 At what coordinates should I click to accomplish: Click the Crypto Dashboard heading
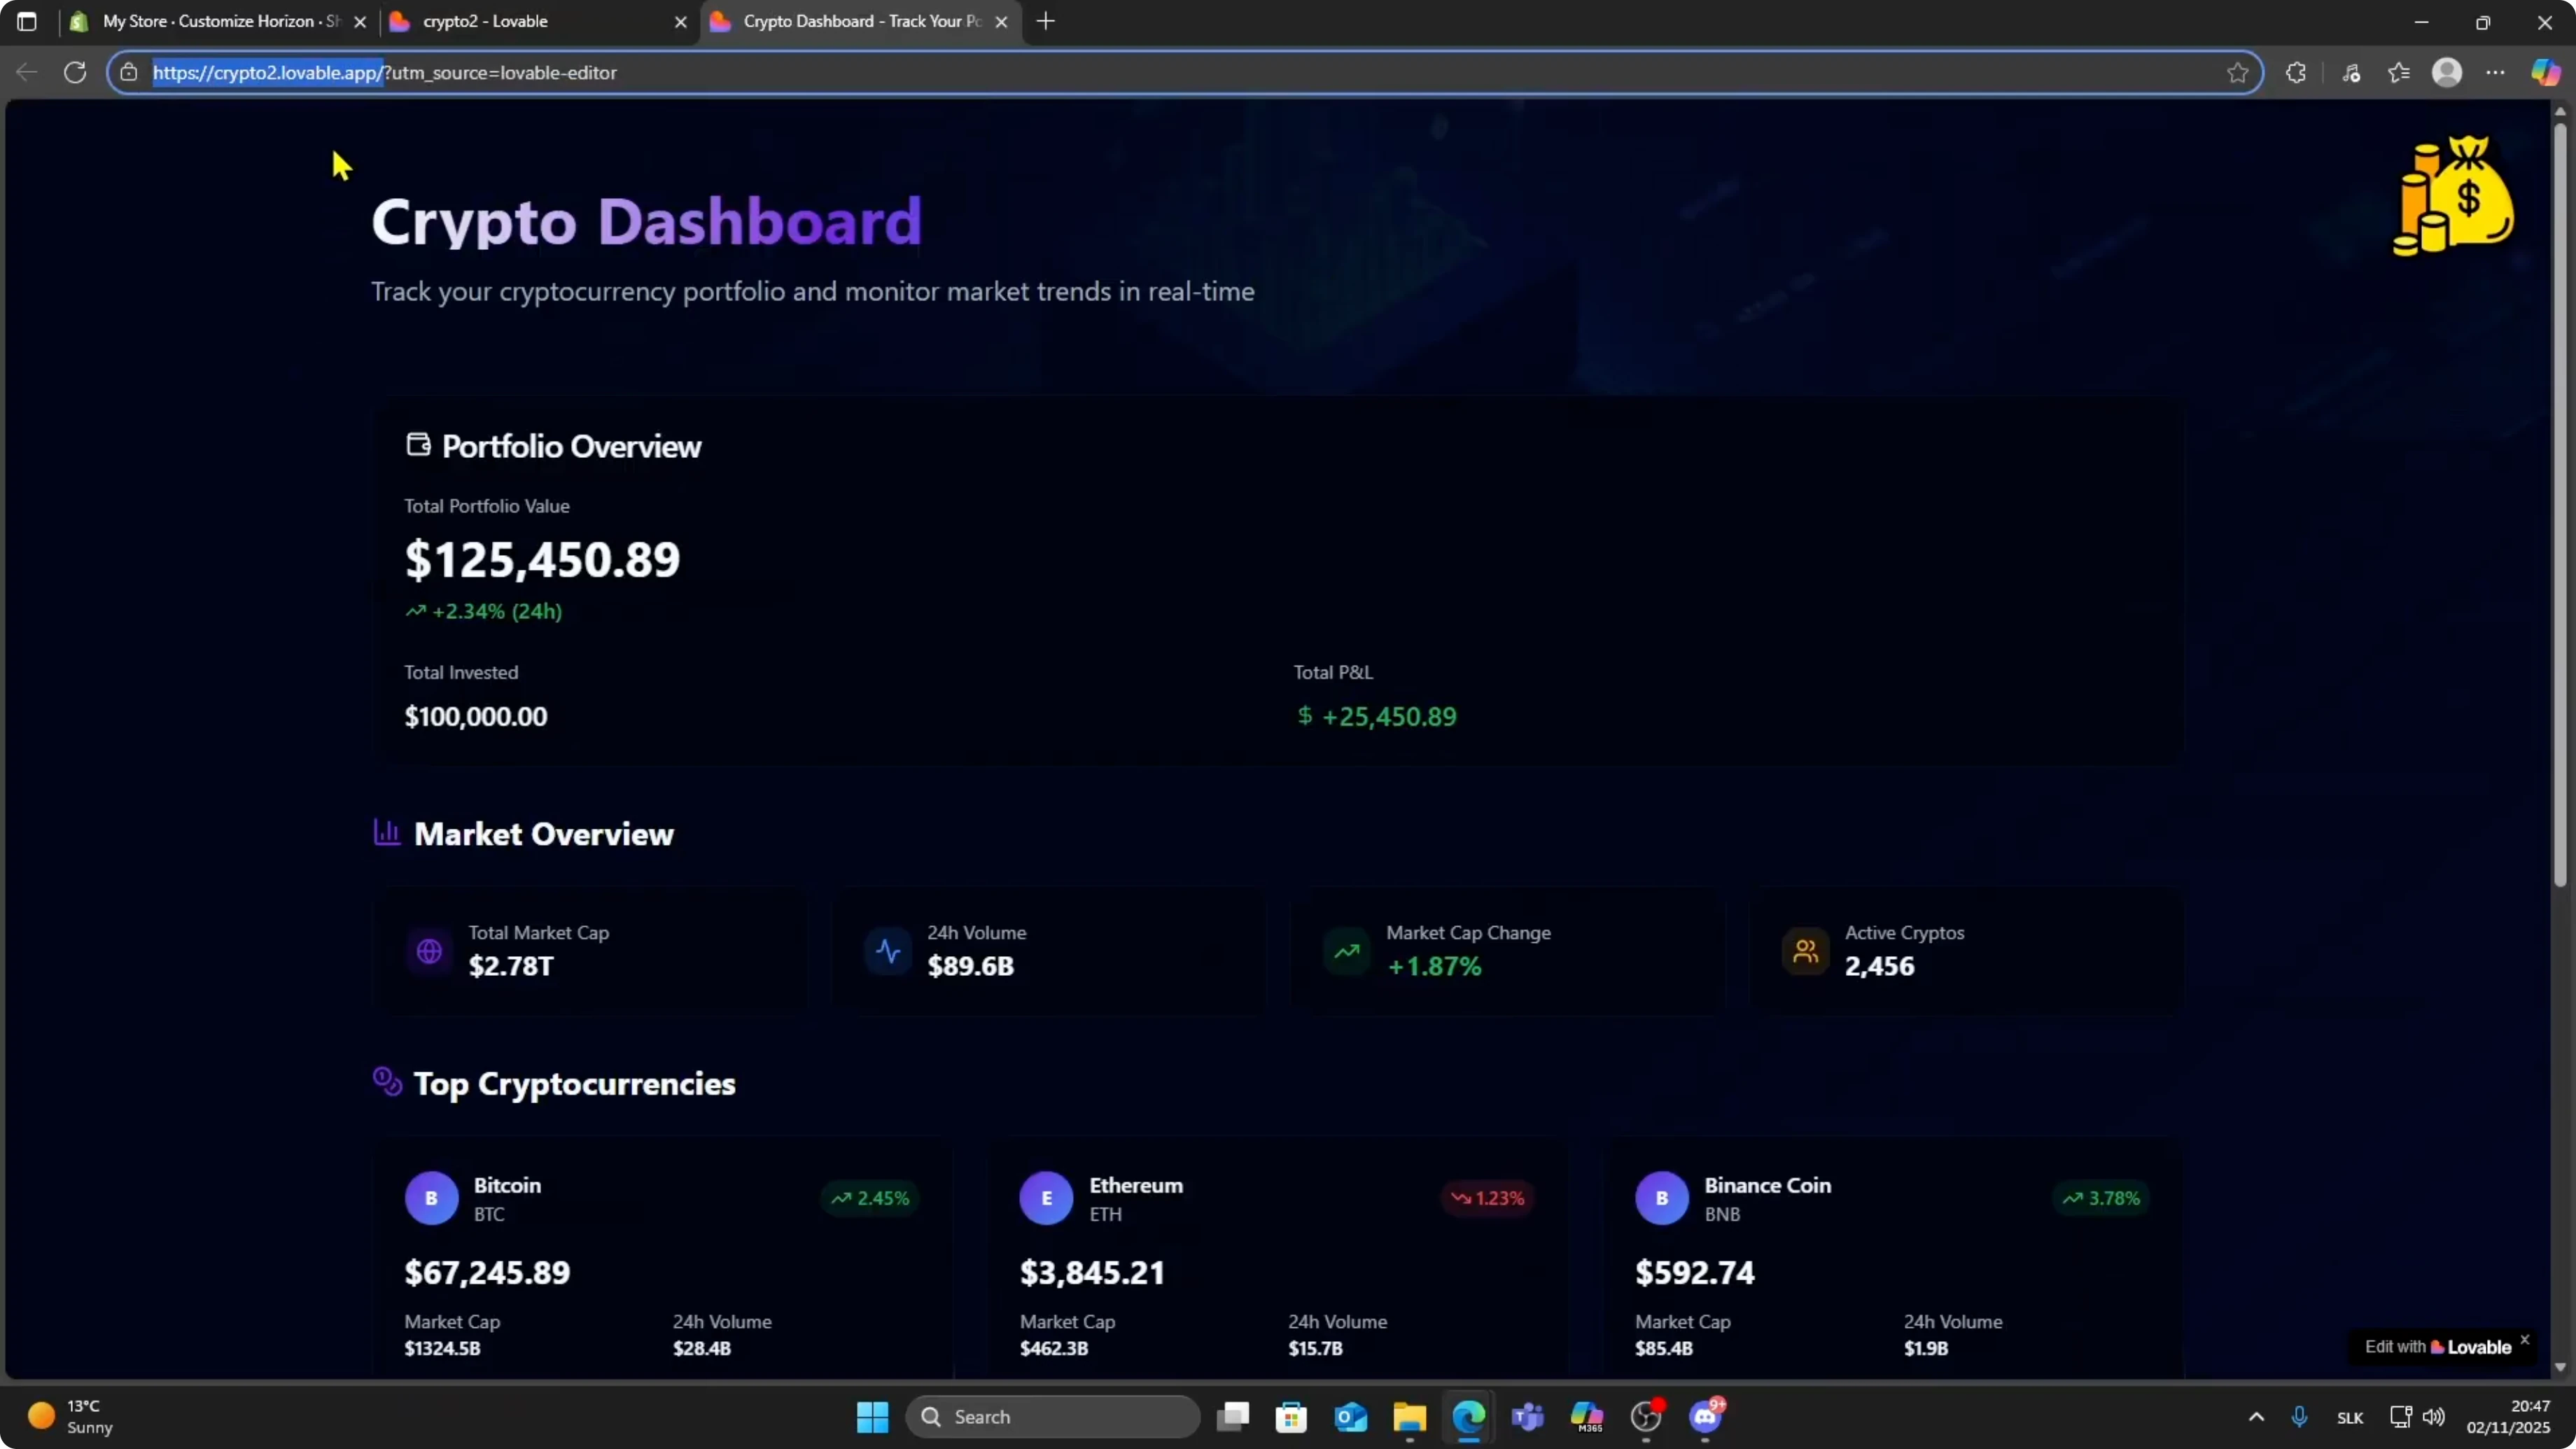pyautogui.click(x=646, y=221)
